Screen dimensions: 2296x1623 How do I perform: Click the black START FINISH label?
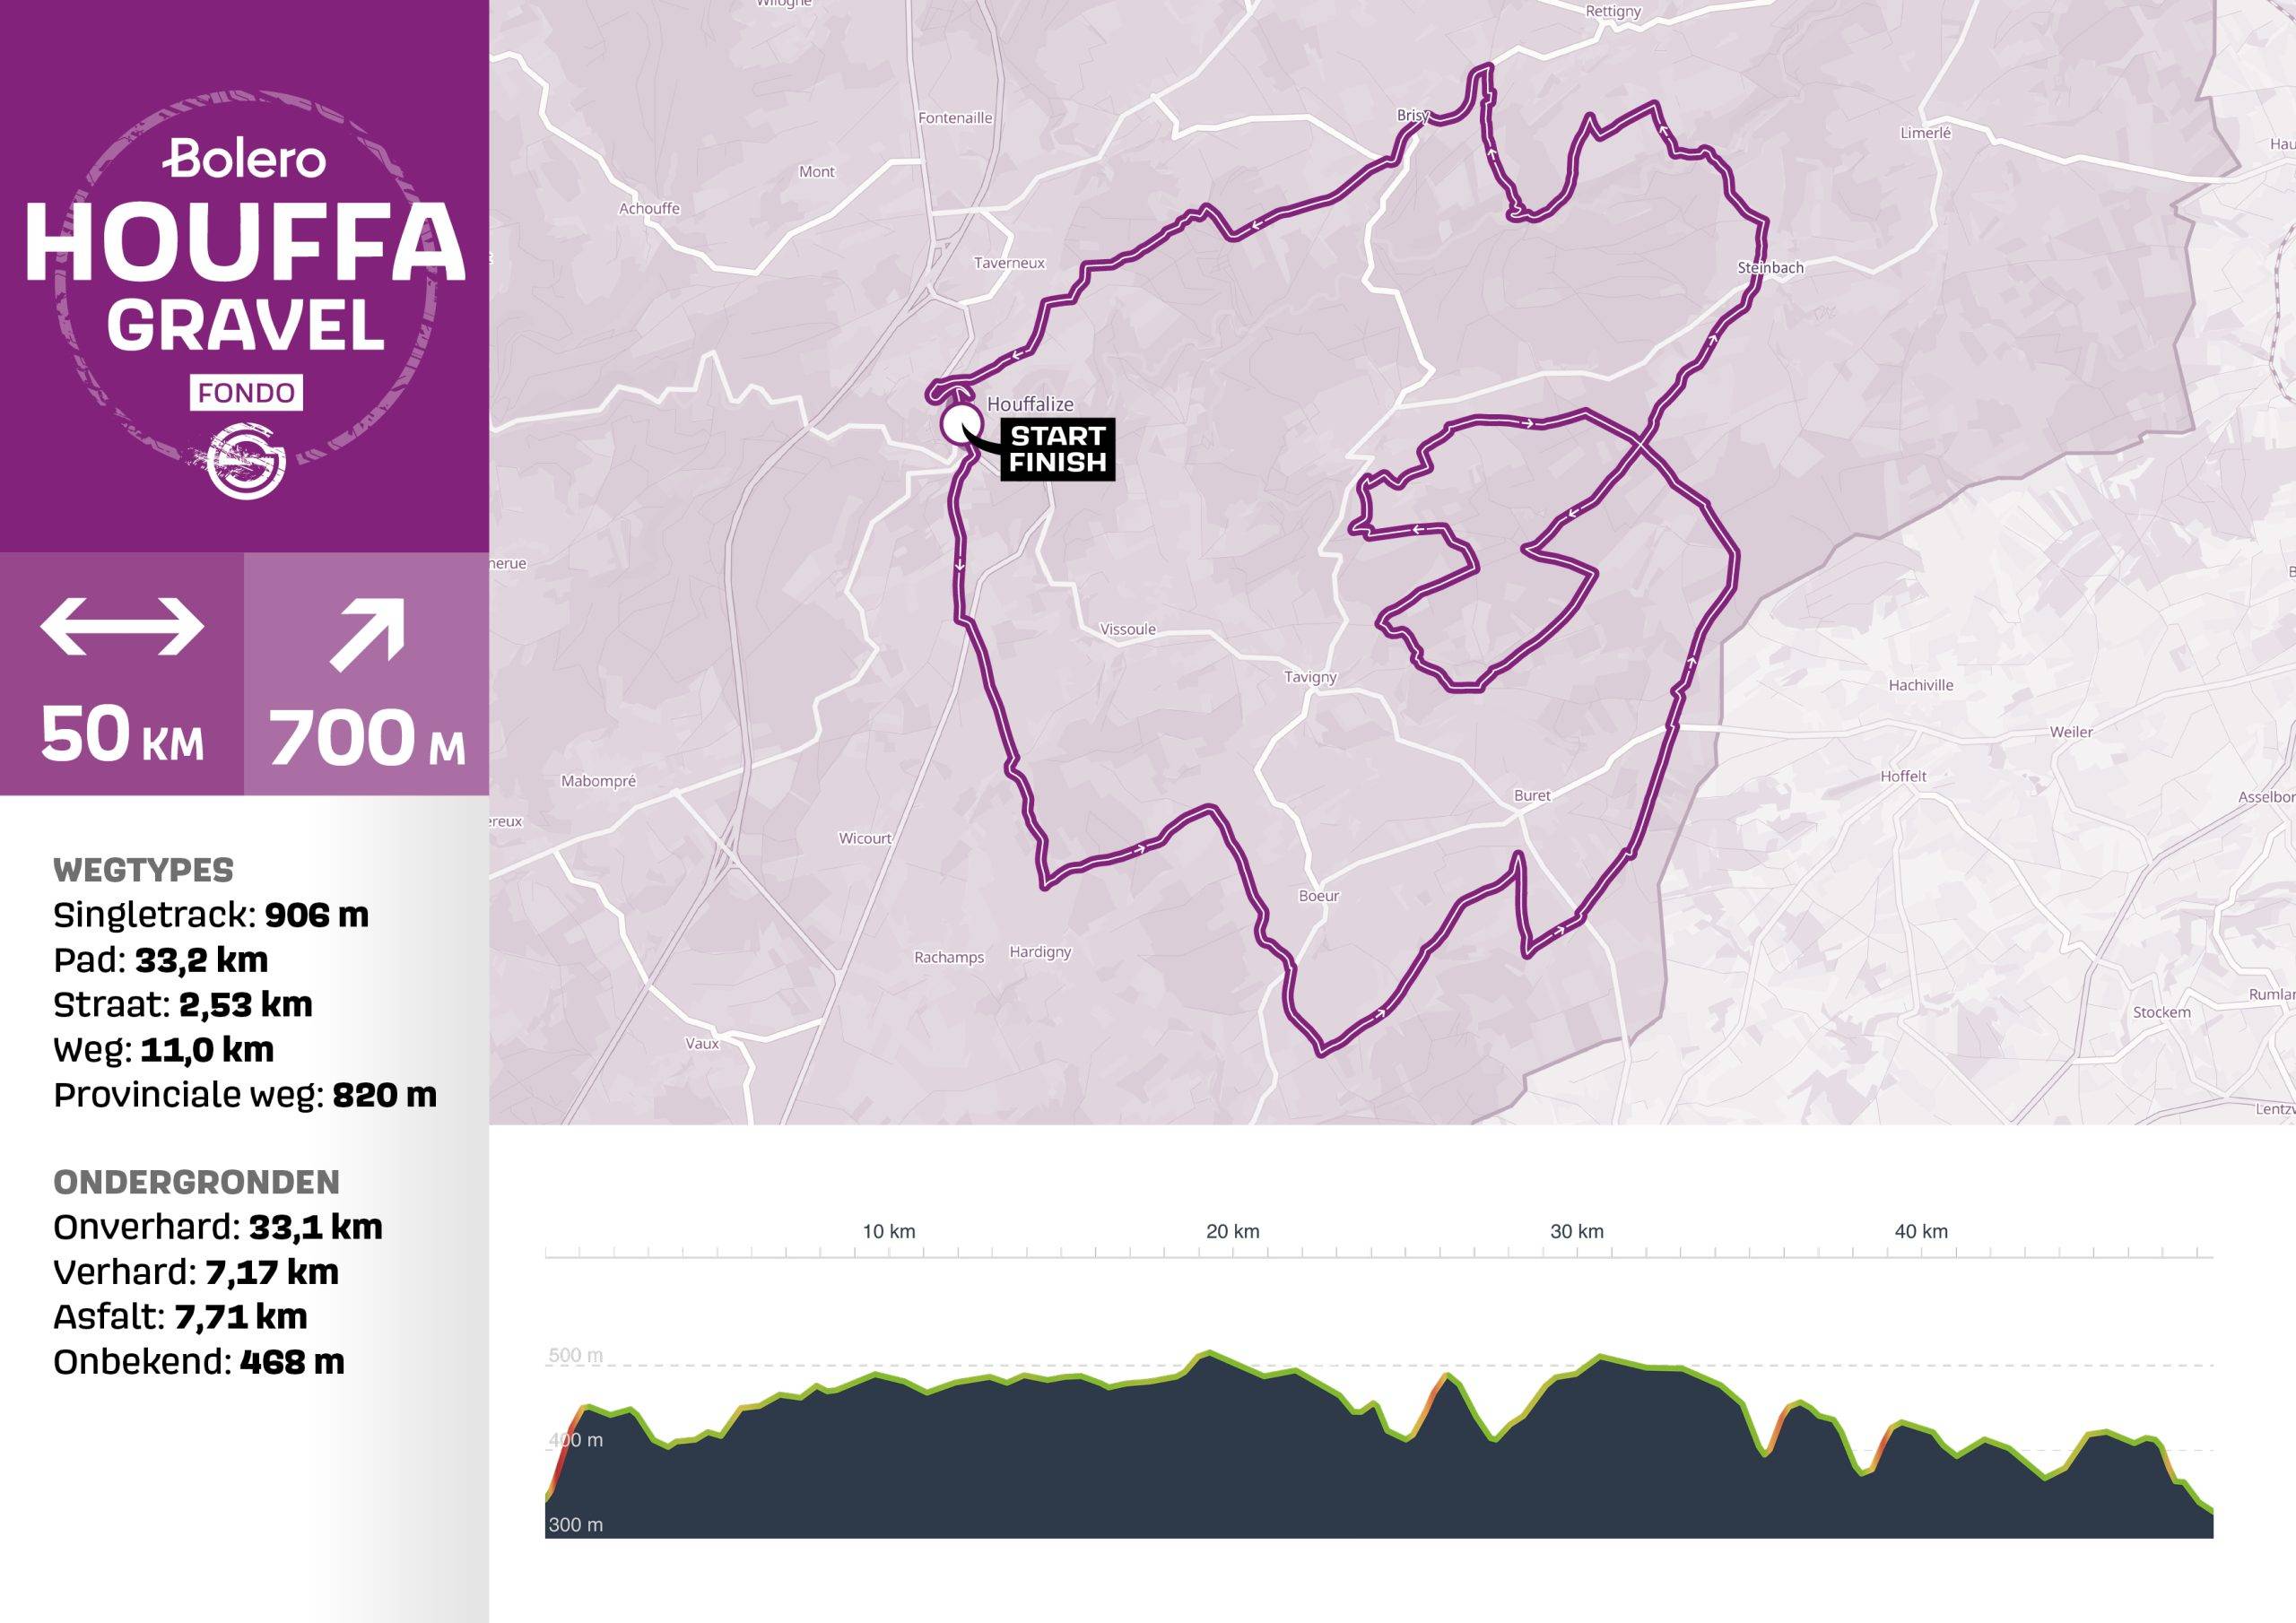(x=1058, y=449)
